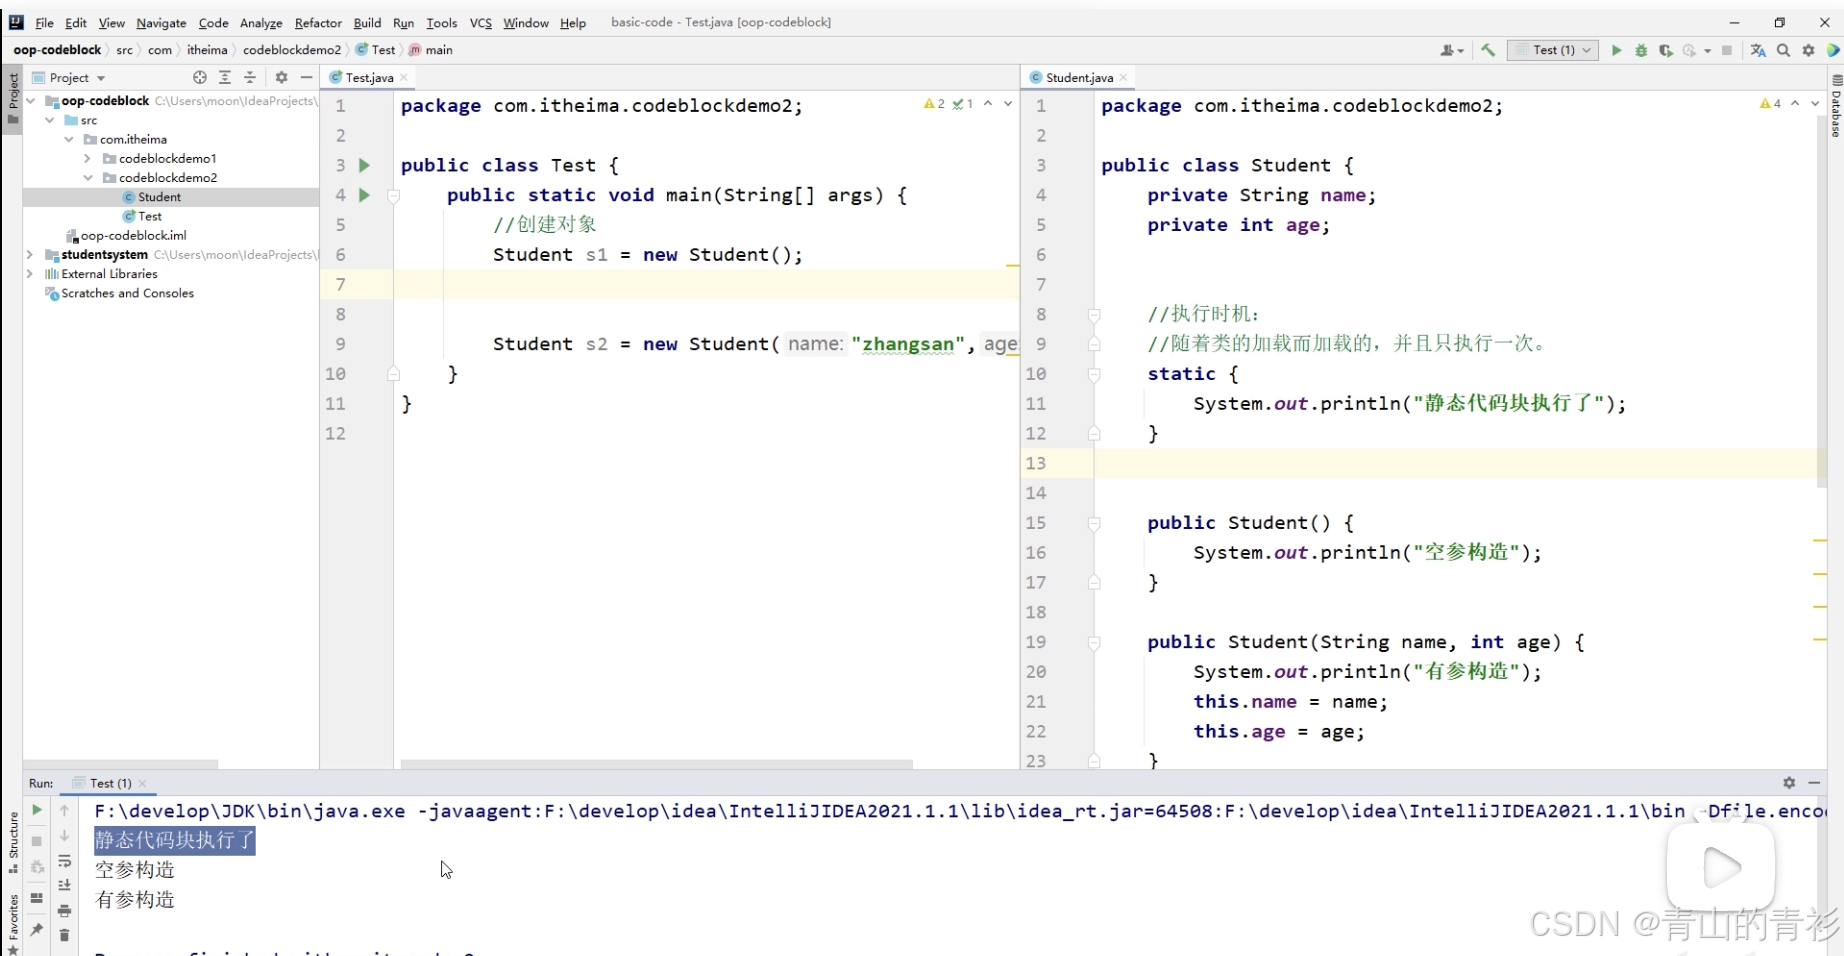
Task: Hide the Project tool window
Action: point(306,77)
